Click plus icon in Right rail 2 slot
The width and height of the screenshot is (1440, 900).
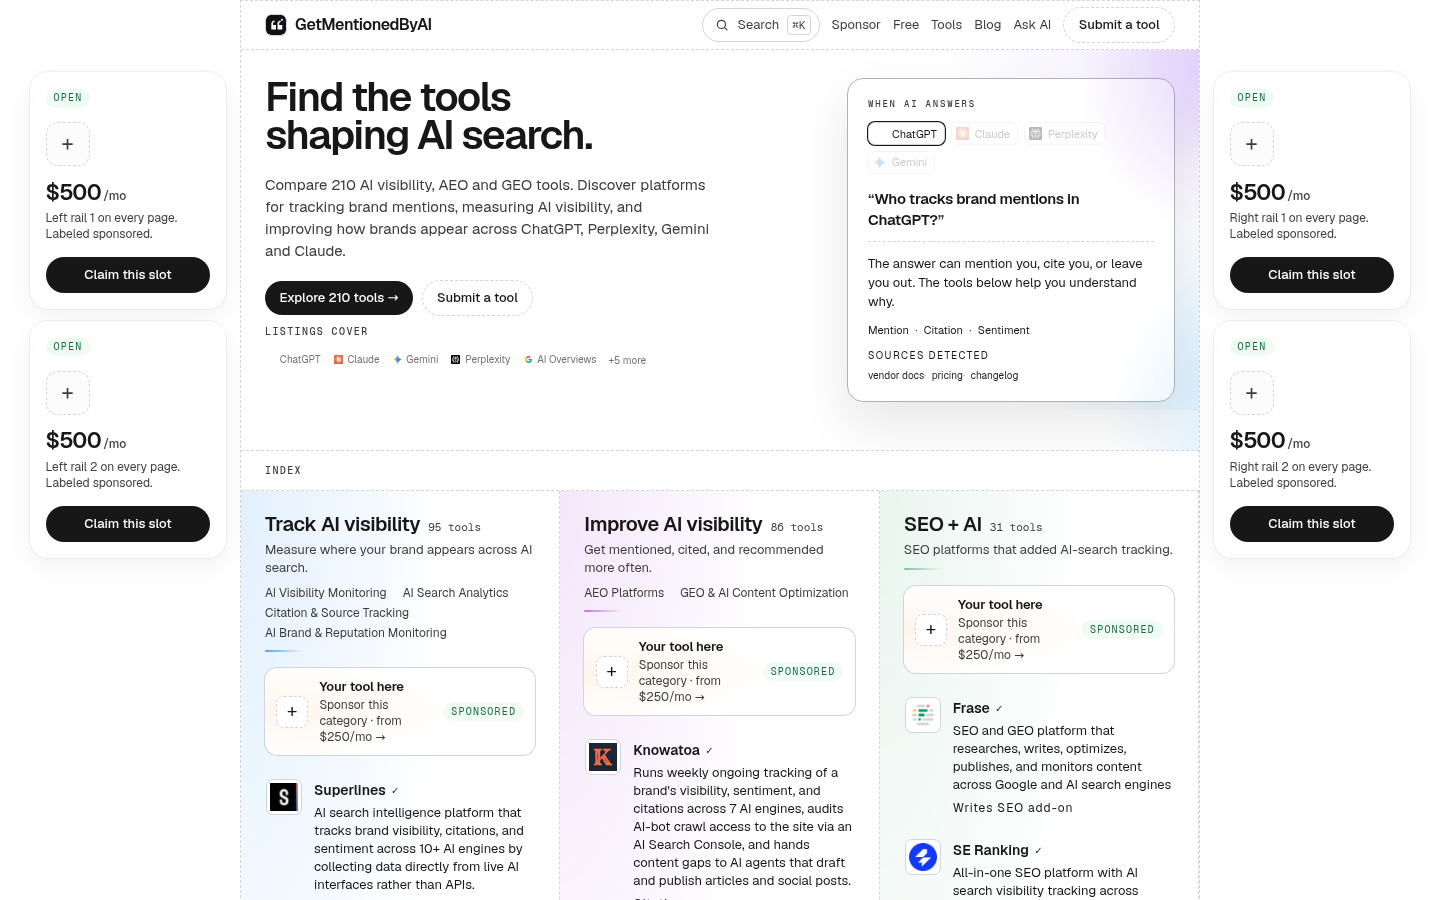[1252, 393]
